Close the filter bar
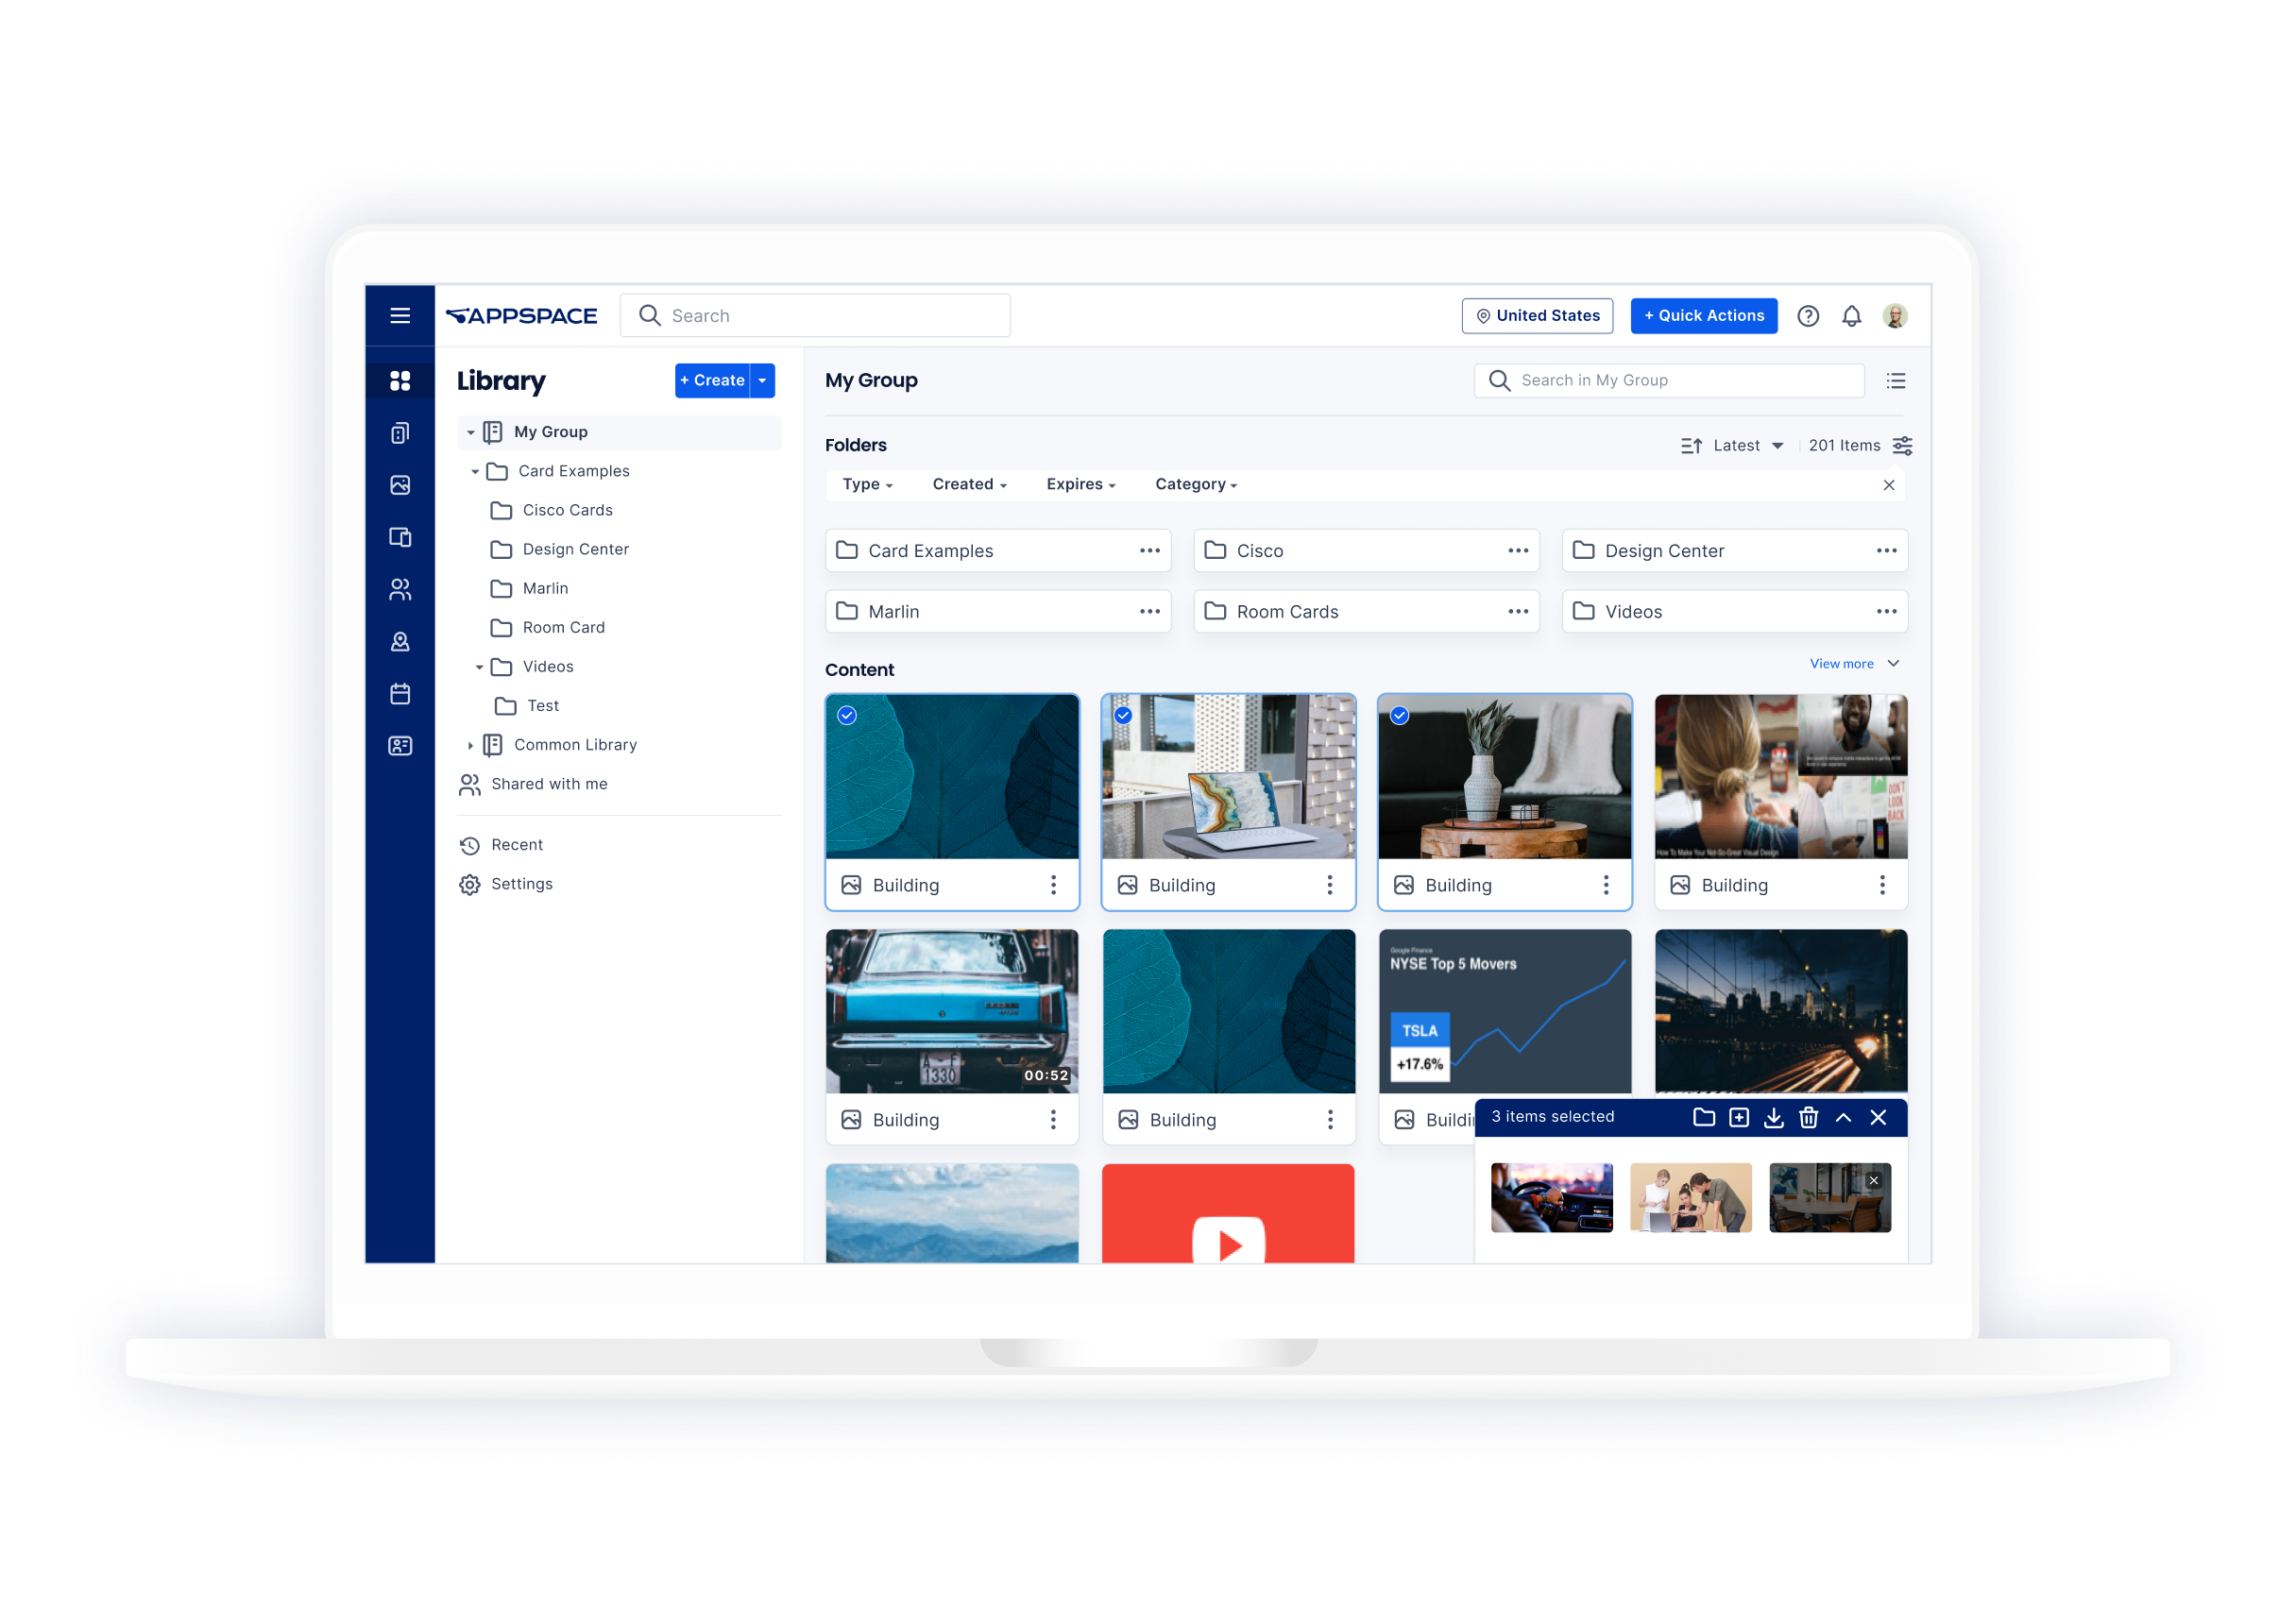This screenshot has height=1624, width=2296. pyautogui.click(x=1888, y=485)
